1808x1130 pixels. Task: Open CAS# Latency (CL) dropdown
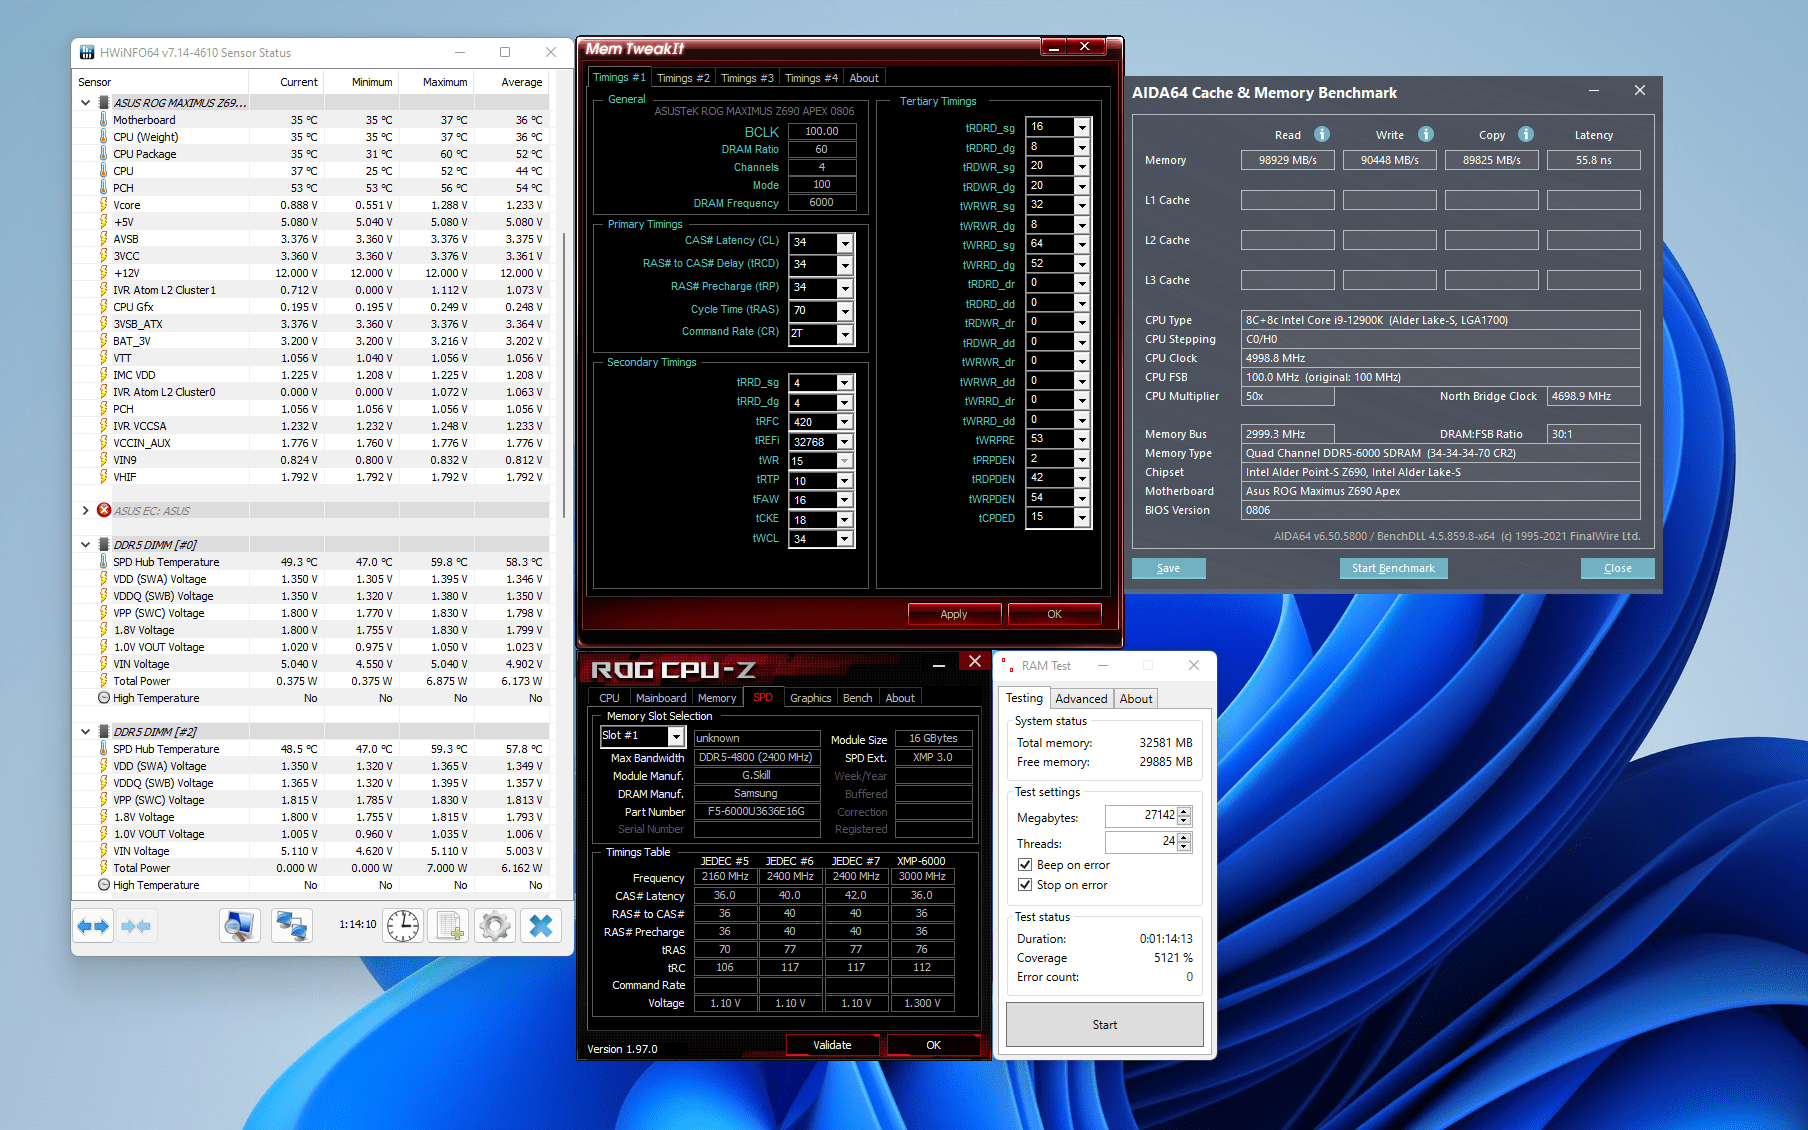pos(845,242)
